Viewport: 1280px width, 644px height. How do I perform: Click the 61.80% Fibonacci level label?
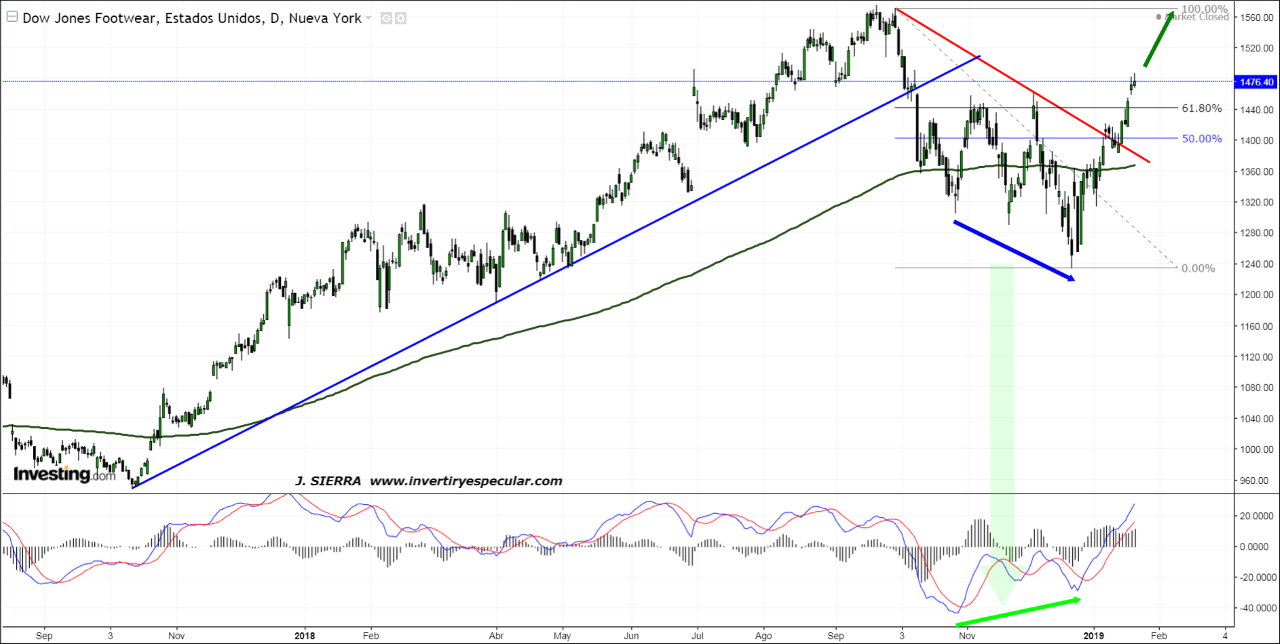coord(1201,108)
